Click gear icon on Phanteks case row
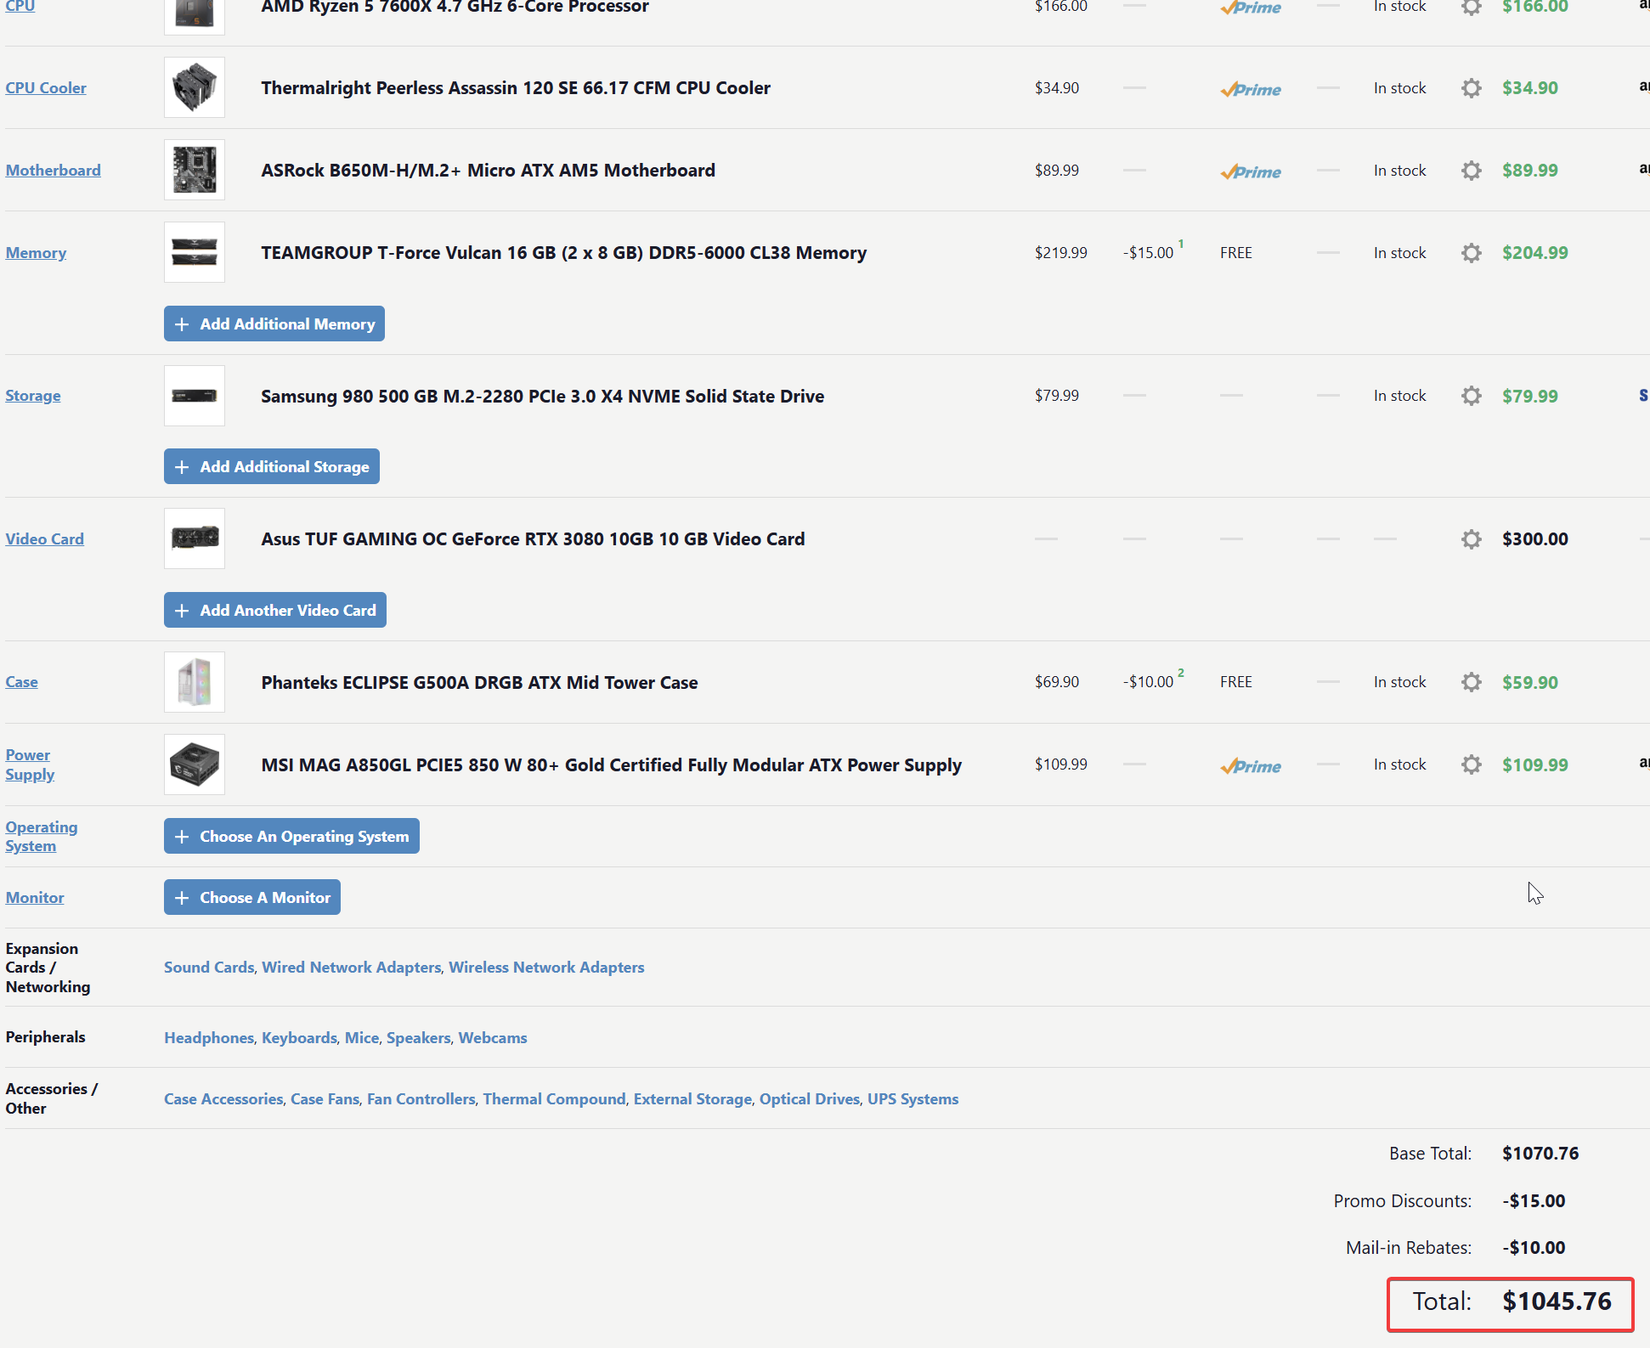The width and height of the screenshot is (1650, 1348). (x=1471, y=682)
